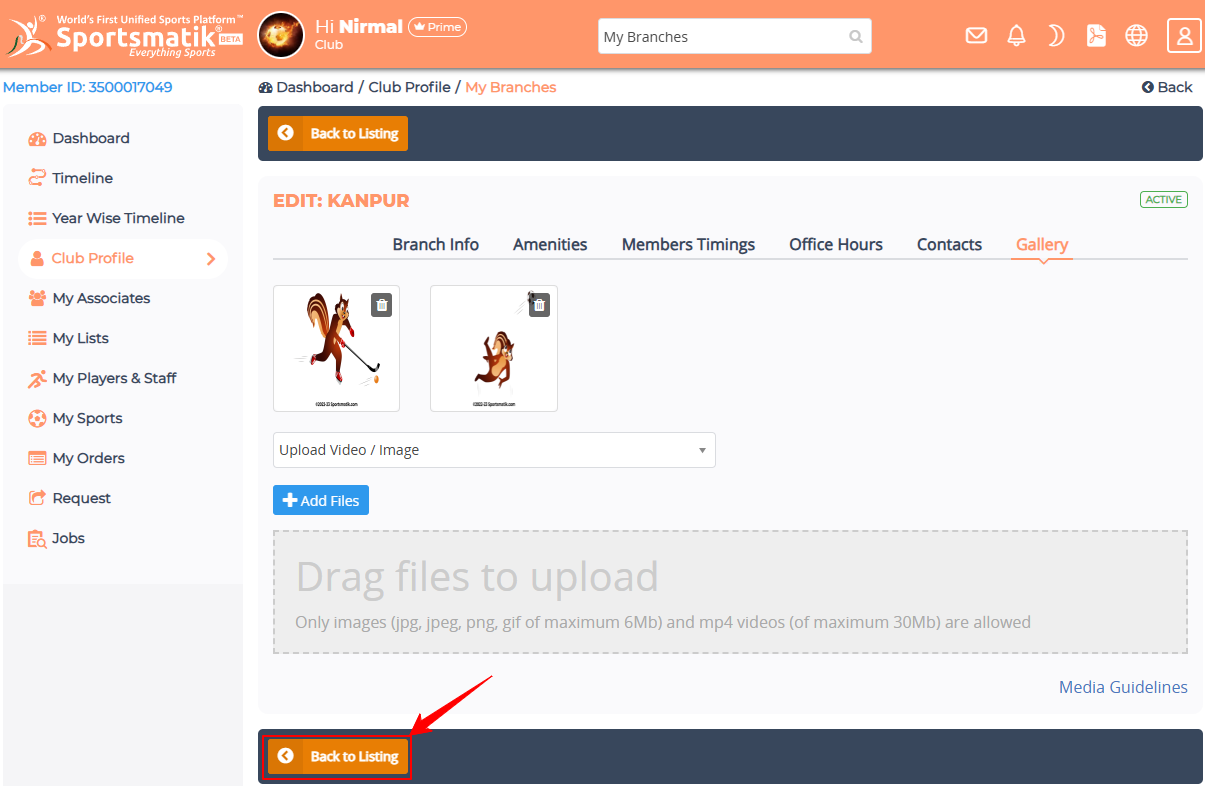Screen dimensions: 1205x786
Task: Click the Nirmal profile avatar
Action: tap(281, 36)
